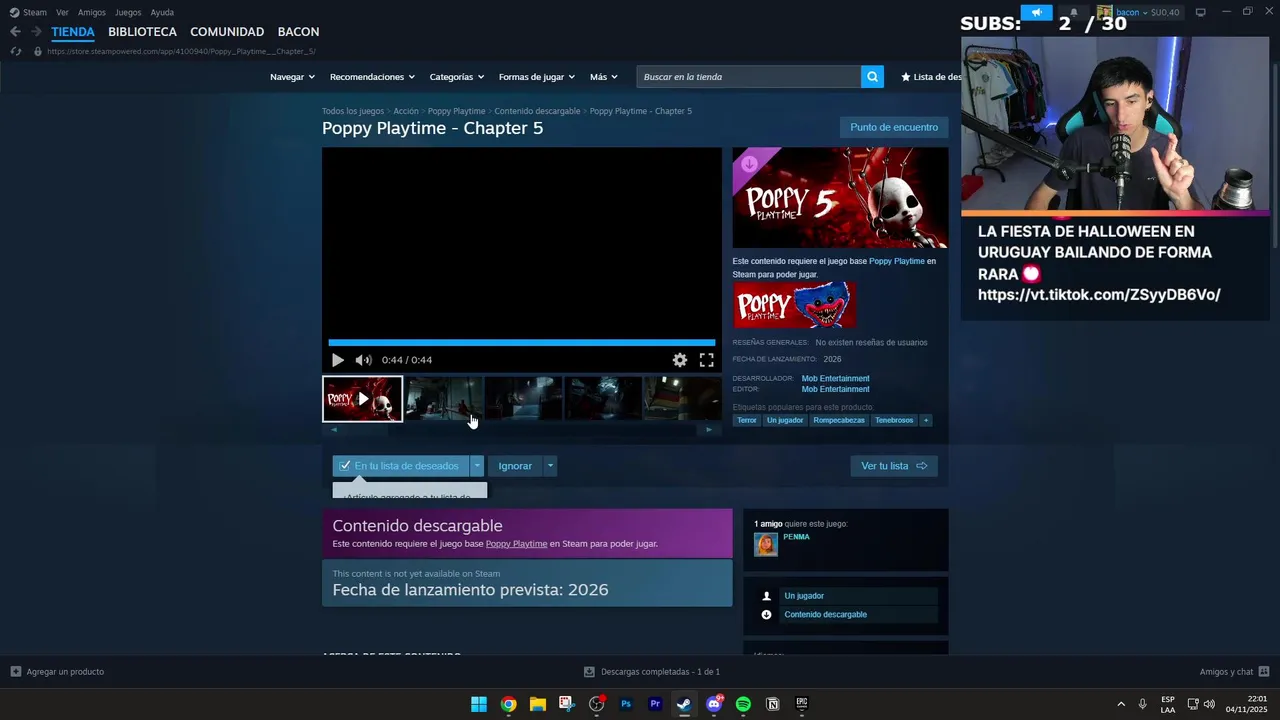Mute the trailer volume speaker icon

(x=363, y=360)
